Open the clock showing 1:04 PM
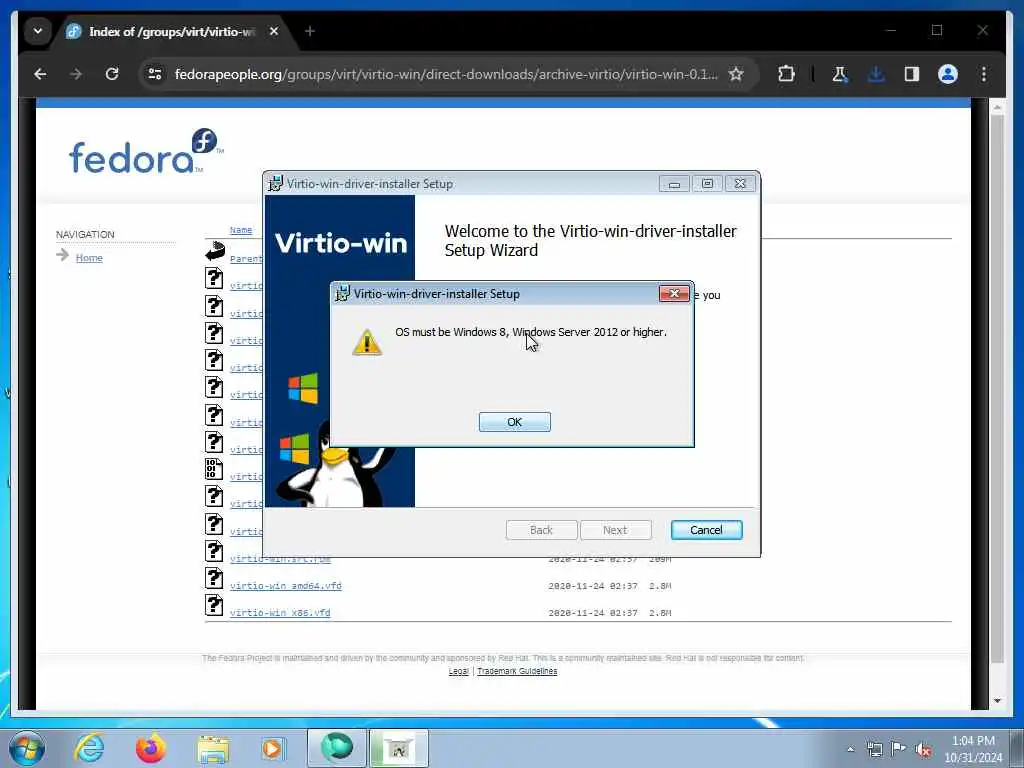Viewport: 1024px width, 768px height. [973, 749]
